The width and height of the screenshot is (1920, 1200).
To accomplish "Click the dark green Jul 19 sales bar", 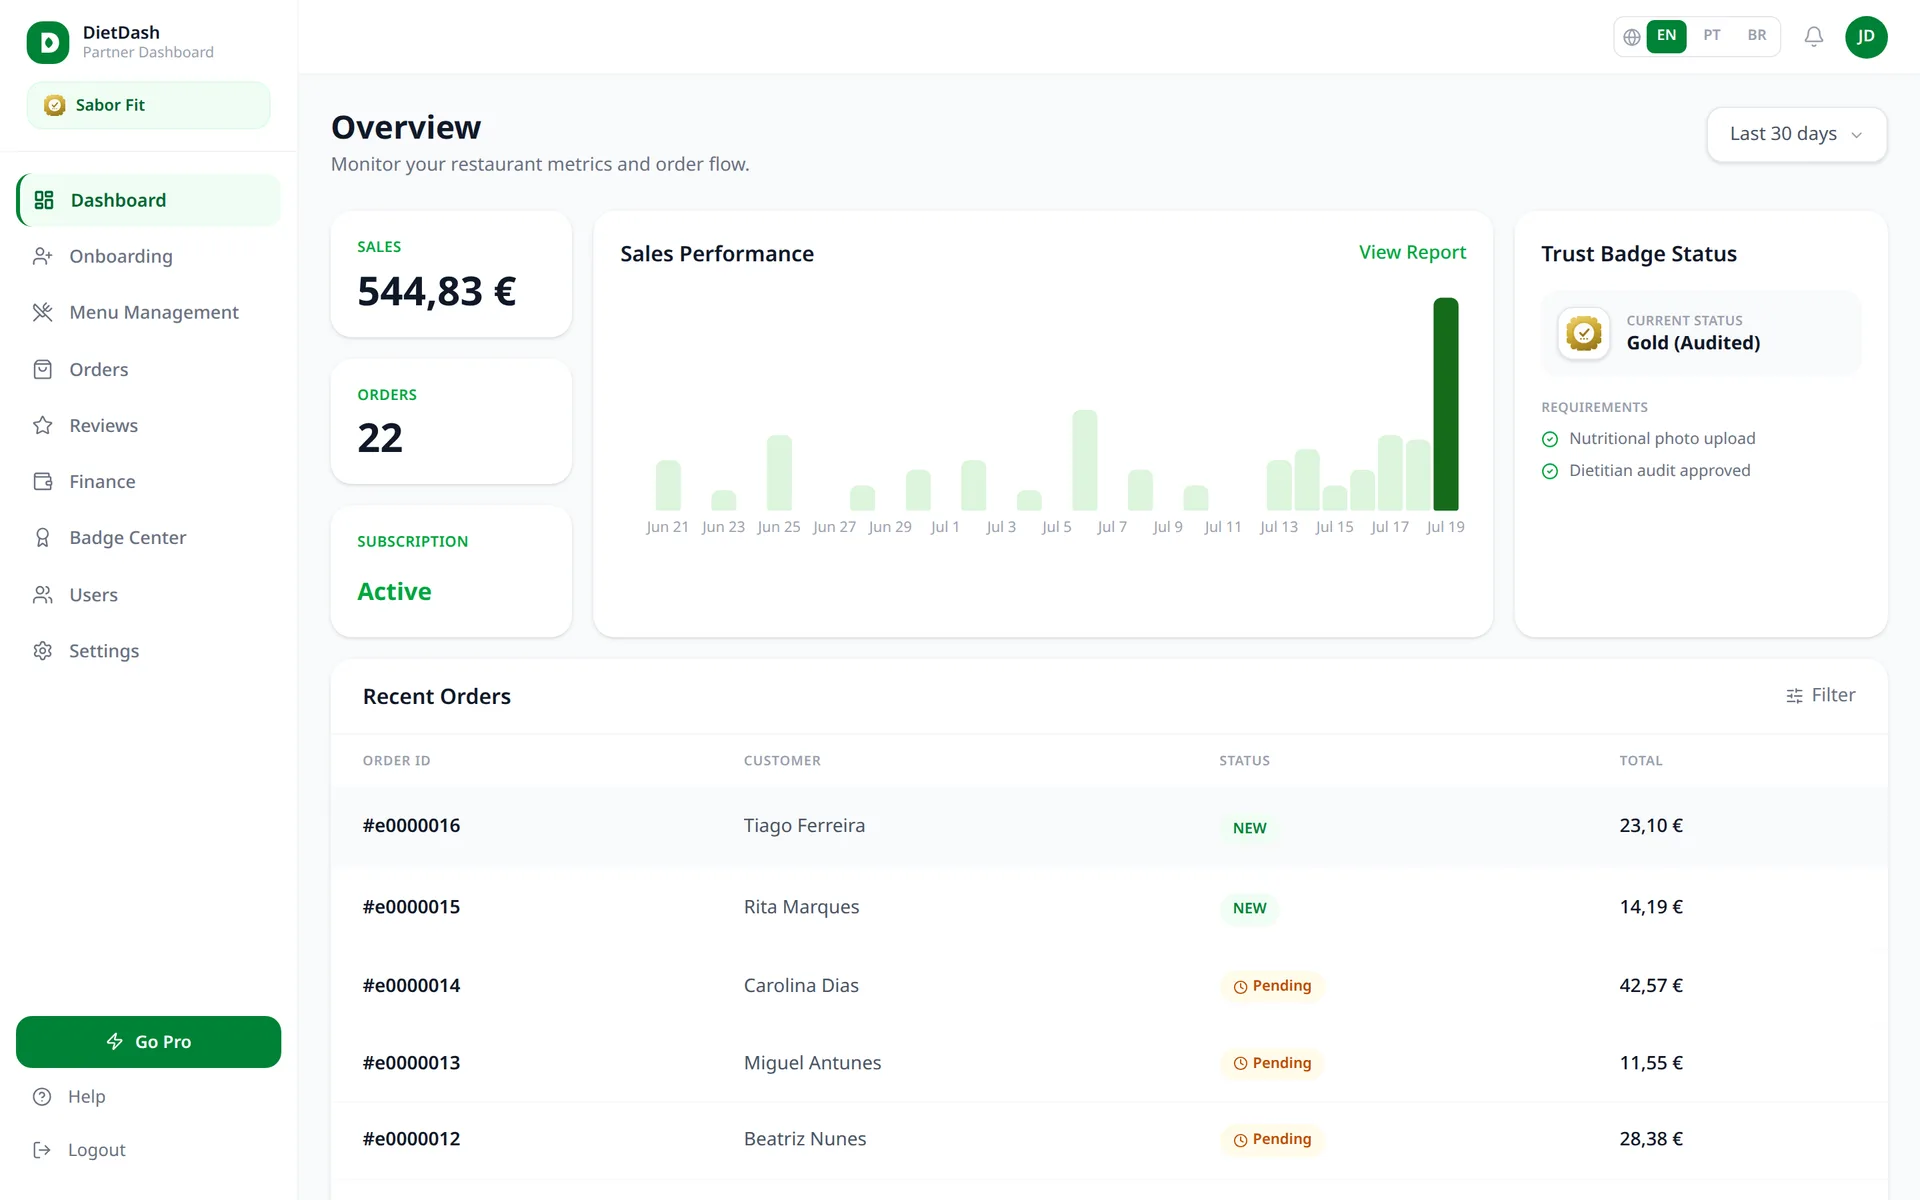I will click(x=1445, y=404).
